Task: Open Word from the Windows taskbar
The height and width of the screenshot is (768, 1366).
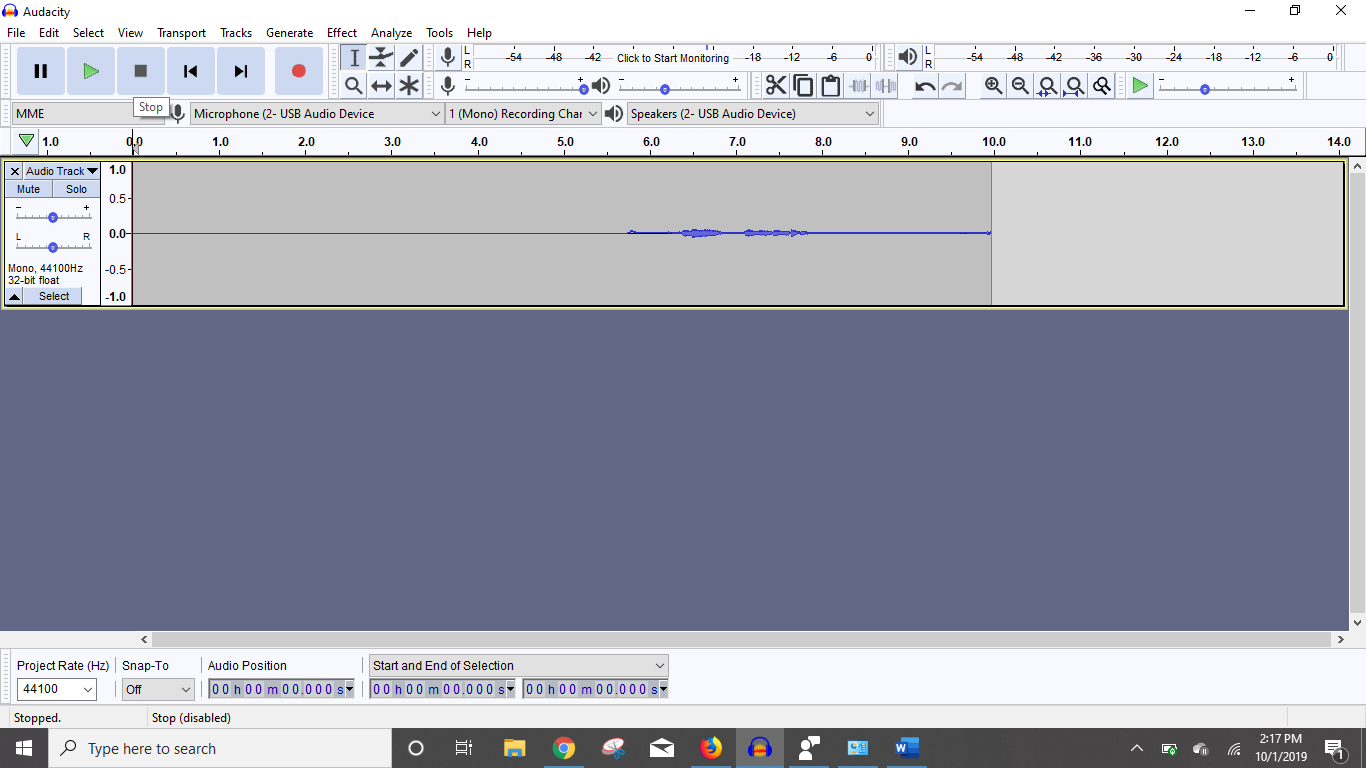Action: [x=906, y=748]
